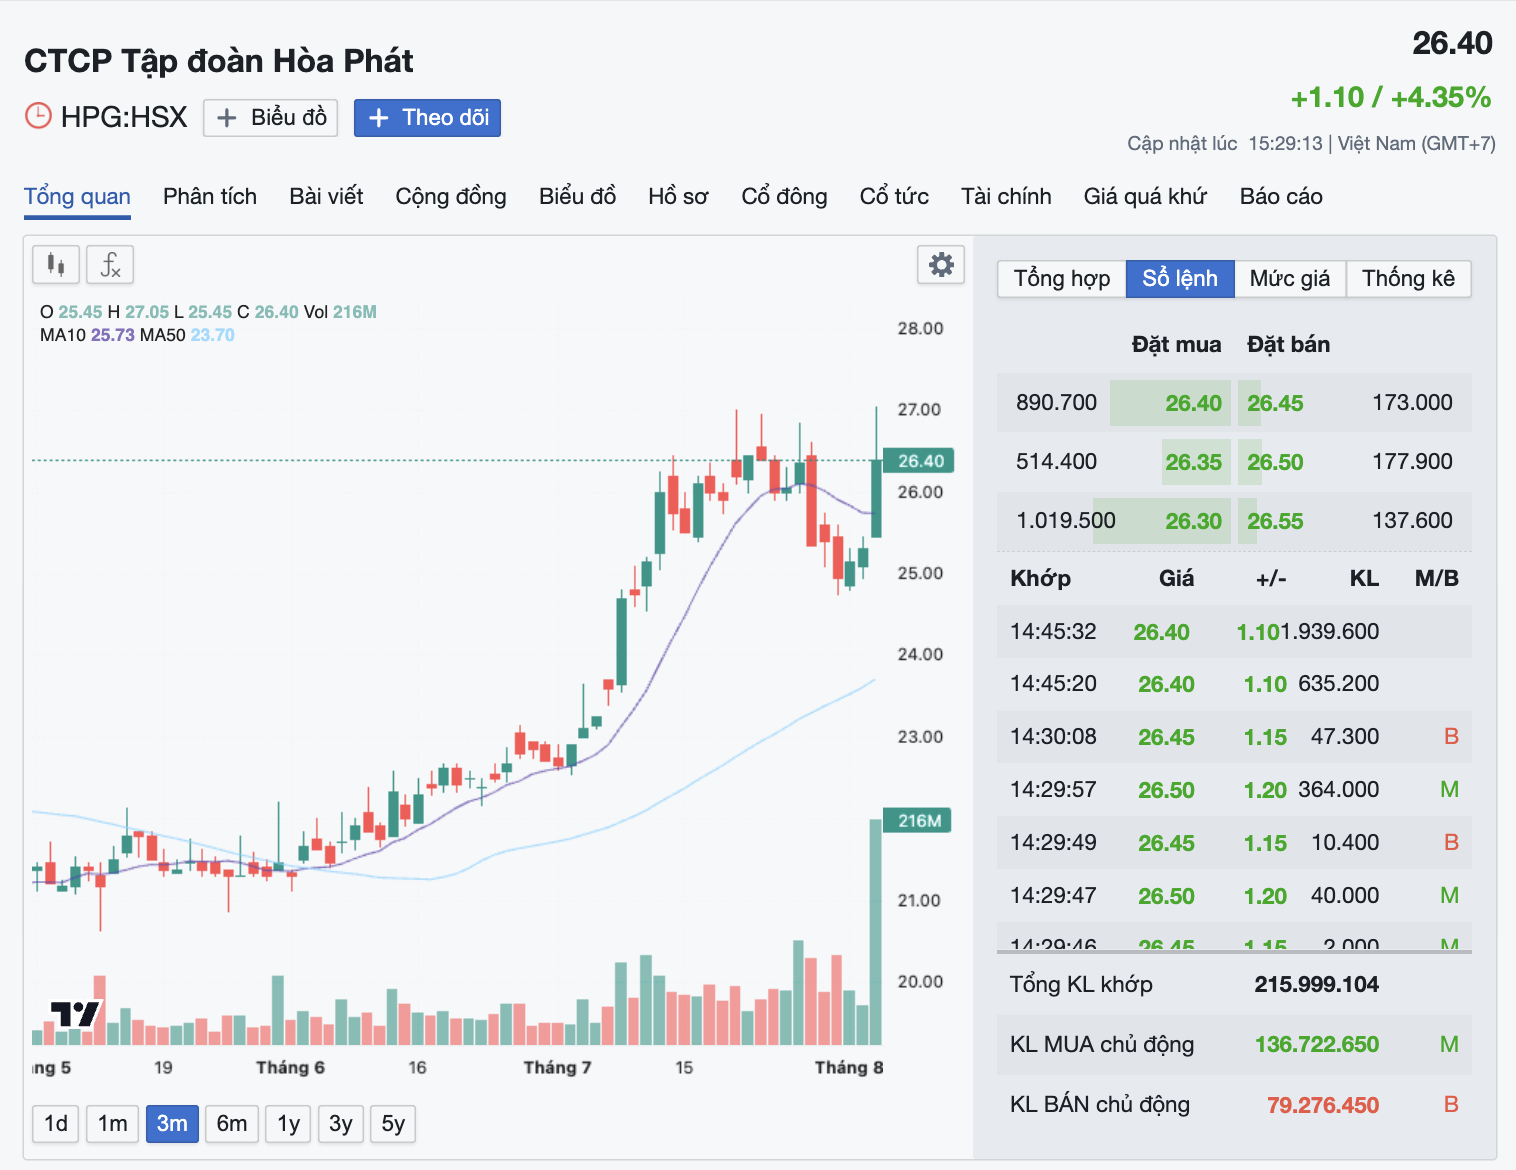
Task: Click the Theo dõi follow button
Action: coord(427,118)
